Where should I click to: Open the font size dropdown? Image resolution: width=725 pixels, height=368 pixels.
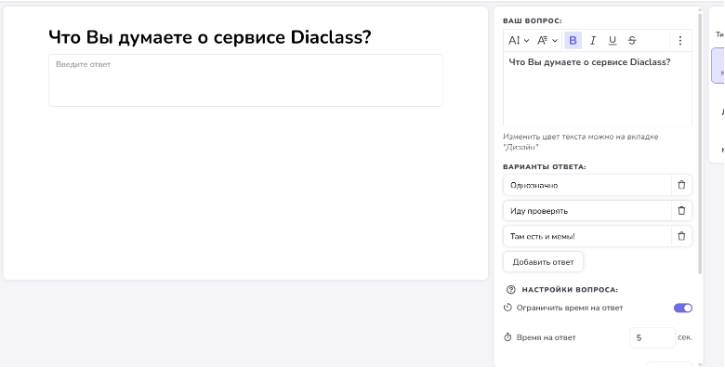coord(519,41)
